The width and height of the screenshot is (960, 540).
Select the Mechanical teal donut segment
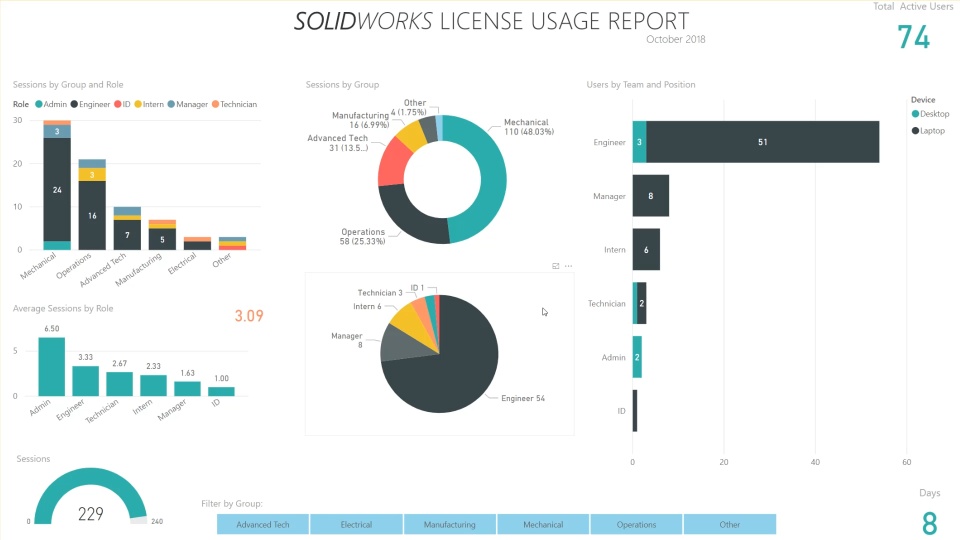(x=493, y=179)
